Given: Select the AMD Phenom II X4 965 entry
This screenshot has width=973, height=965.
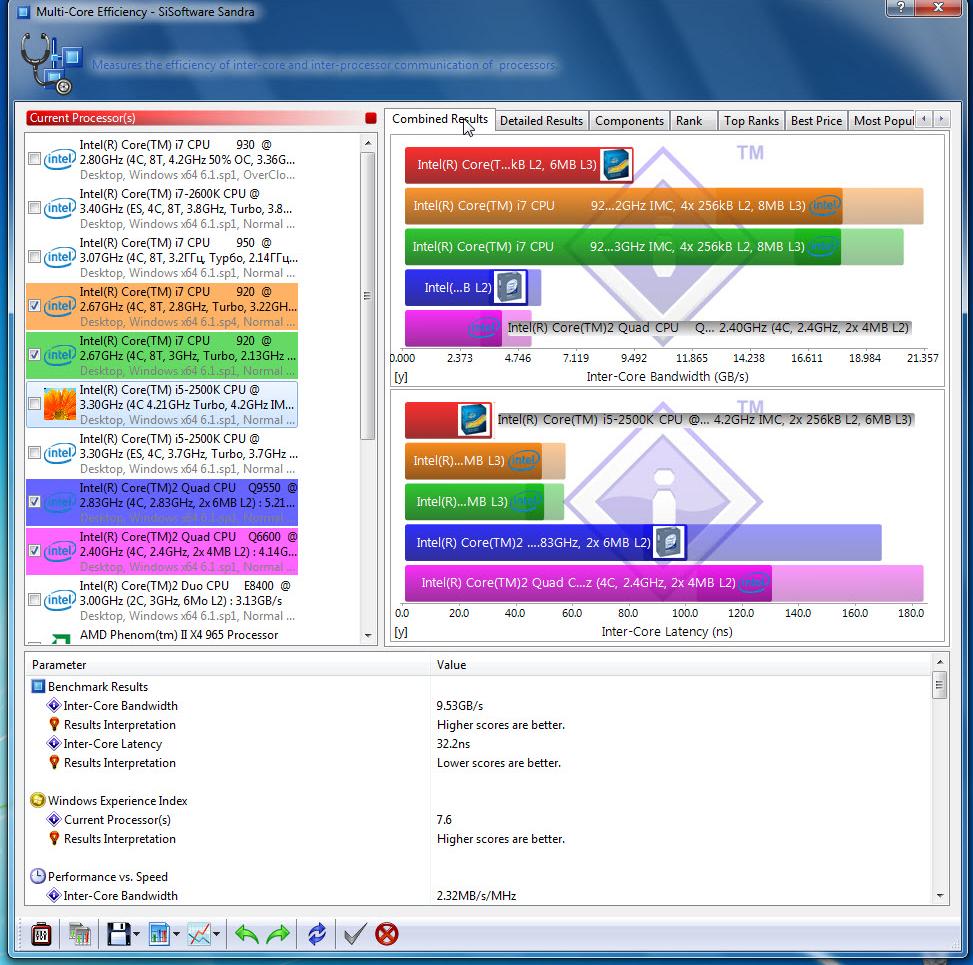Looking at the screenshot, I should click(161, 635).
